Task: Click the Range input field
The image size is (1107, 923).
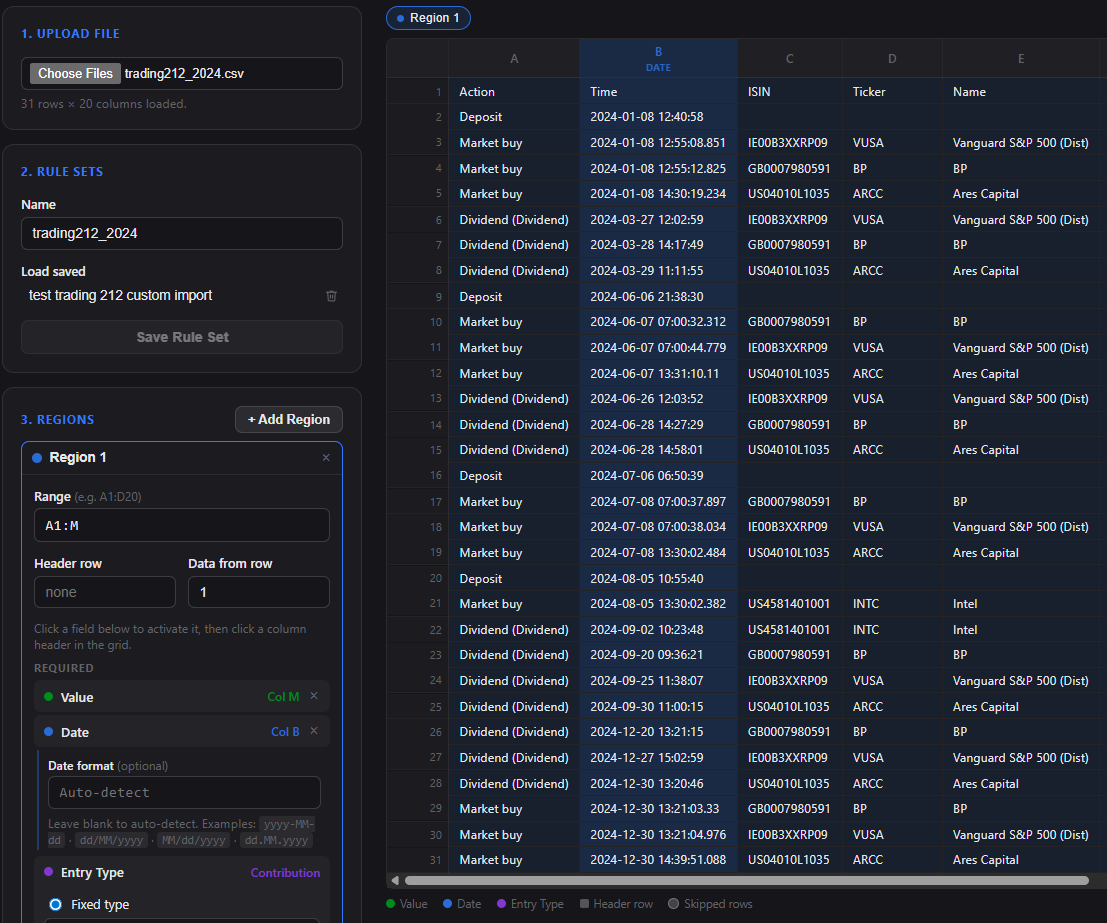Action: (x=182, y=525)
